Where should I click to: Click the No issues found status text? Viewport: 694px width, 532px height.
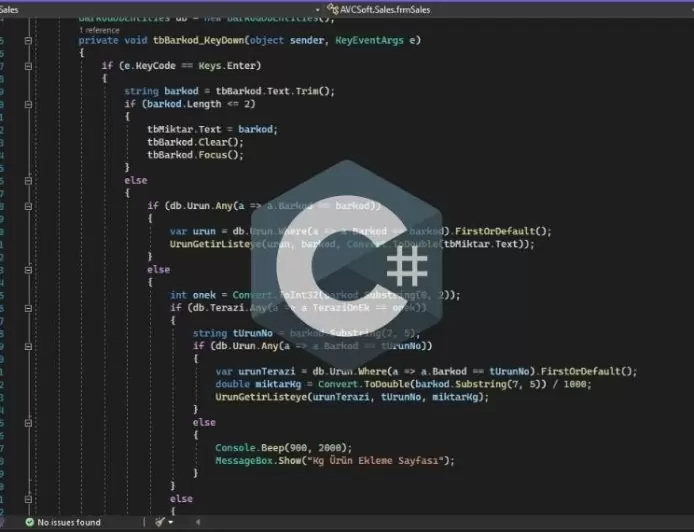pyautogui.click(x=69, y=522)
